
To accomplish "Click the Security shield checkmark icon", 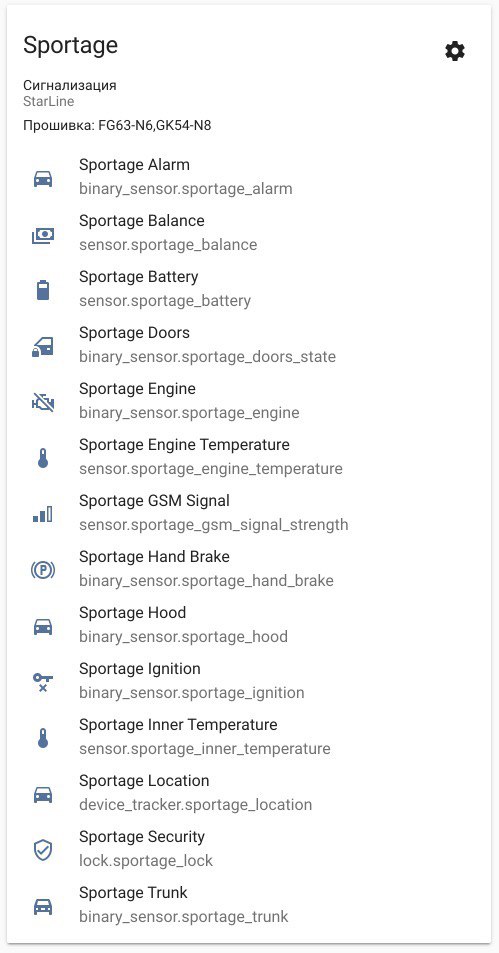I will point(43,850).
